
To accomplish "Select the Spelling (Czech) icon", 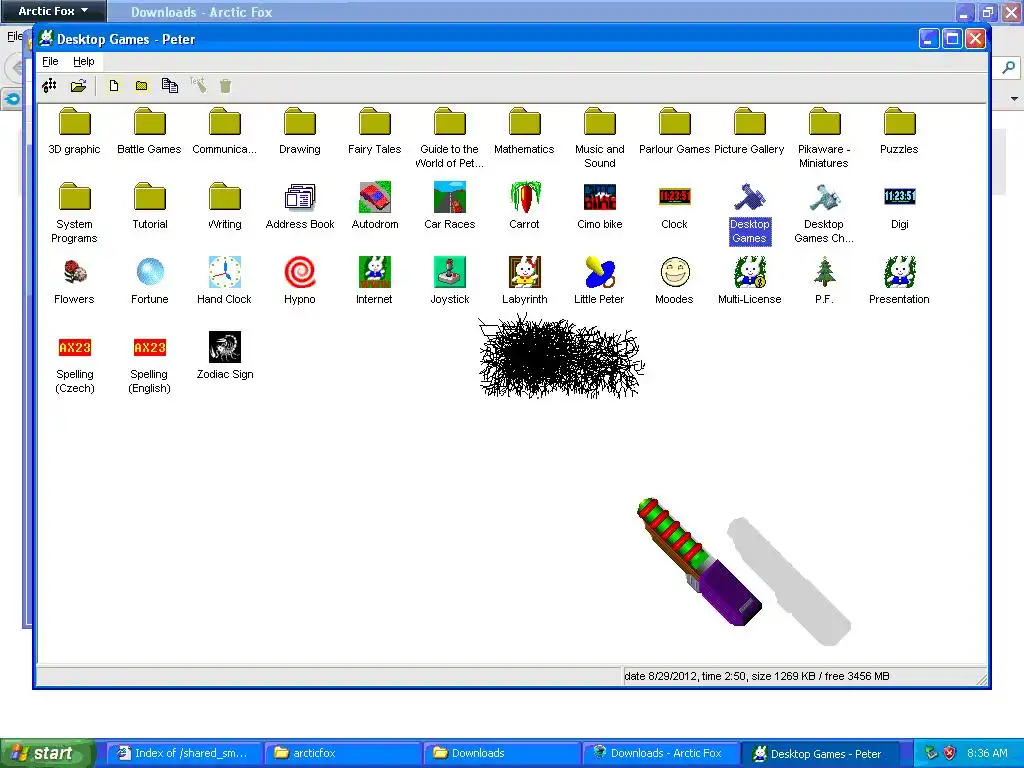I will pos(74,347).
